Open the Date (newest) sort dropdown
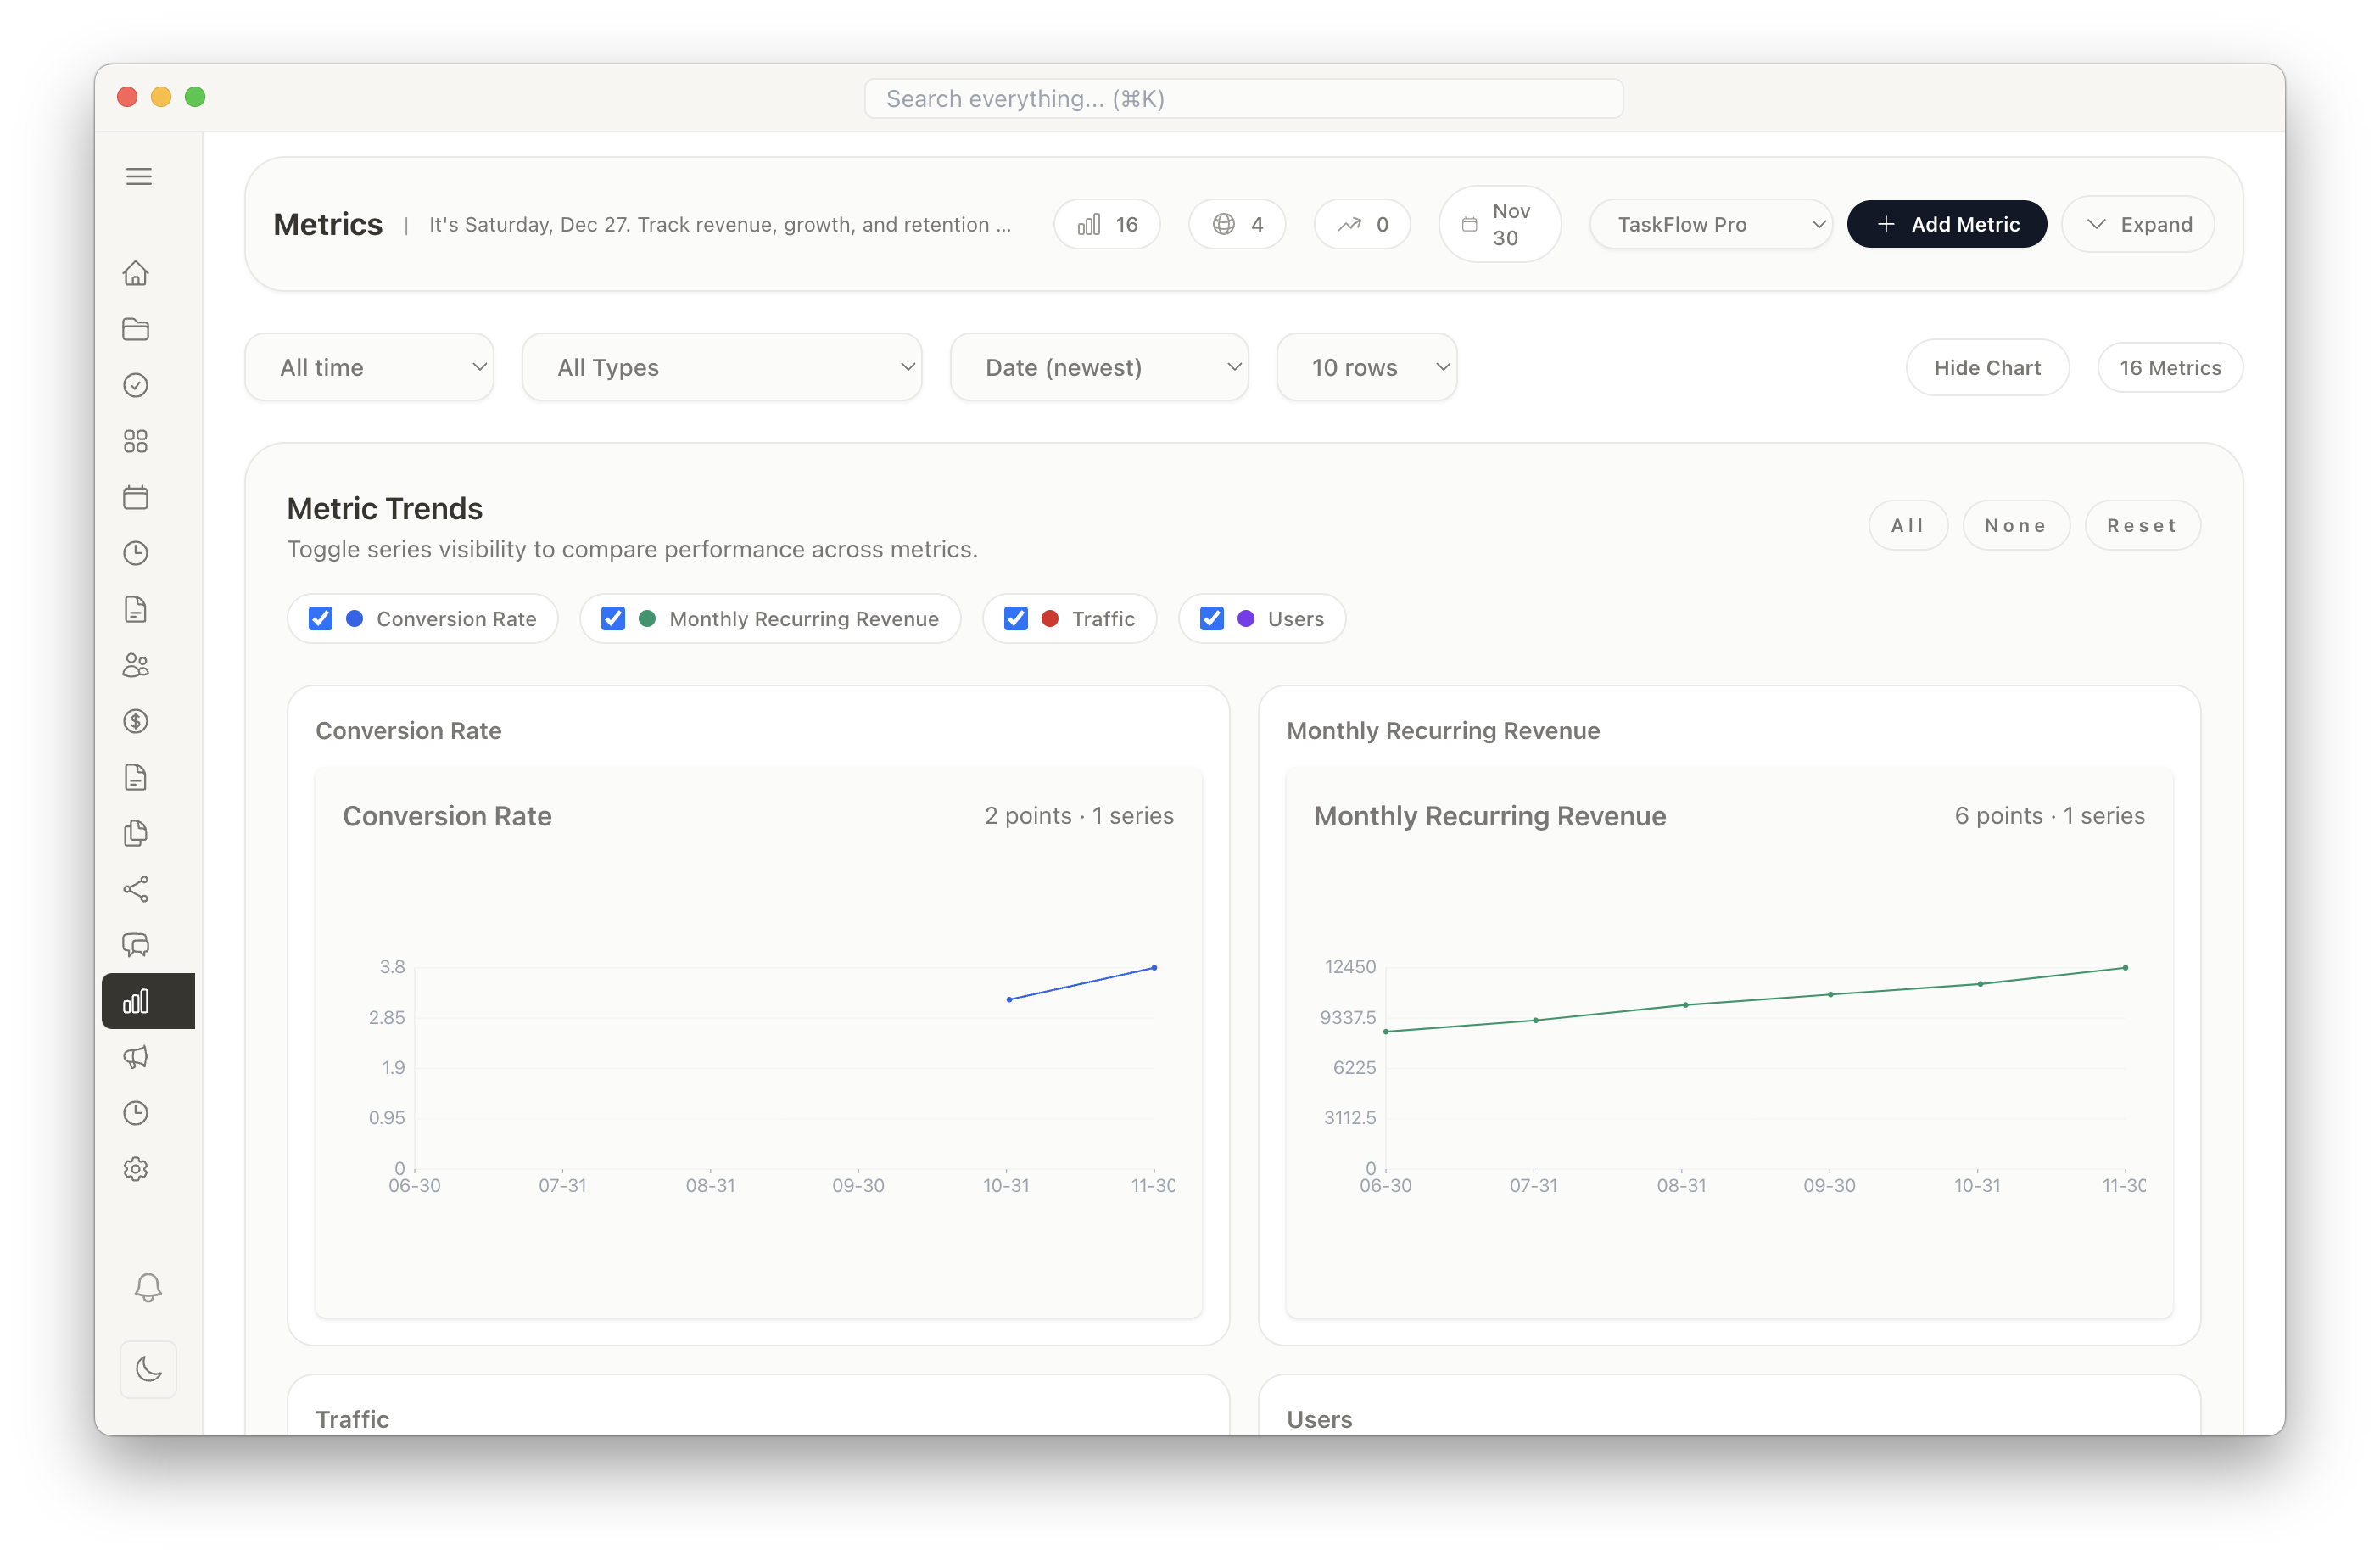 click(x=1099, y=367)
